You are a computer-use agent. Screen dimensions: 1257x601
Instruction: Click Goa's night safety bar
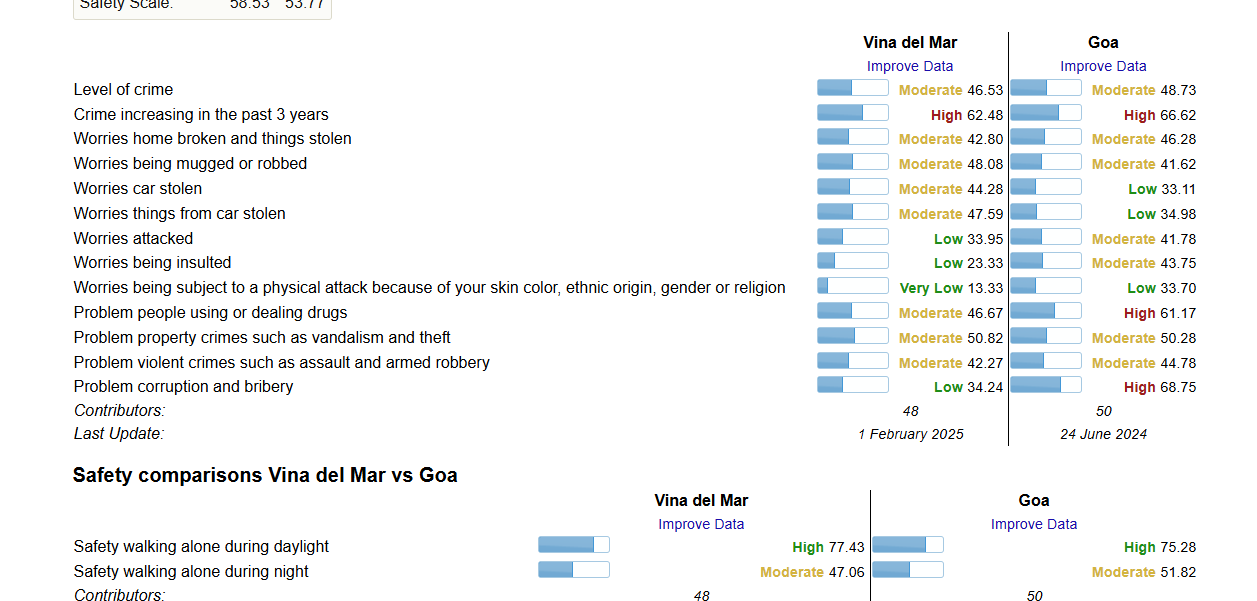[x=907, y=570]
